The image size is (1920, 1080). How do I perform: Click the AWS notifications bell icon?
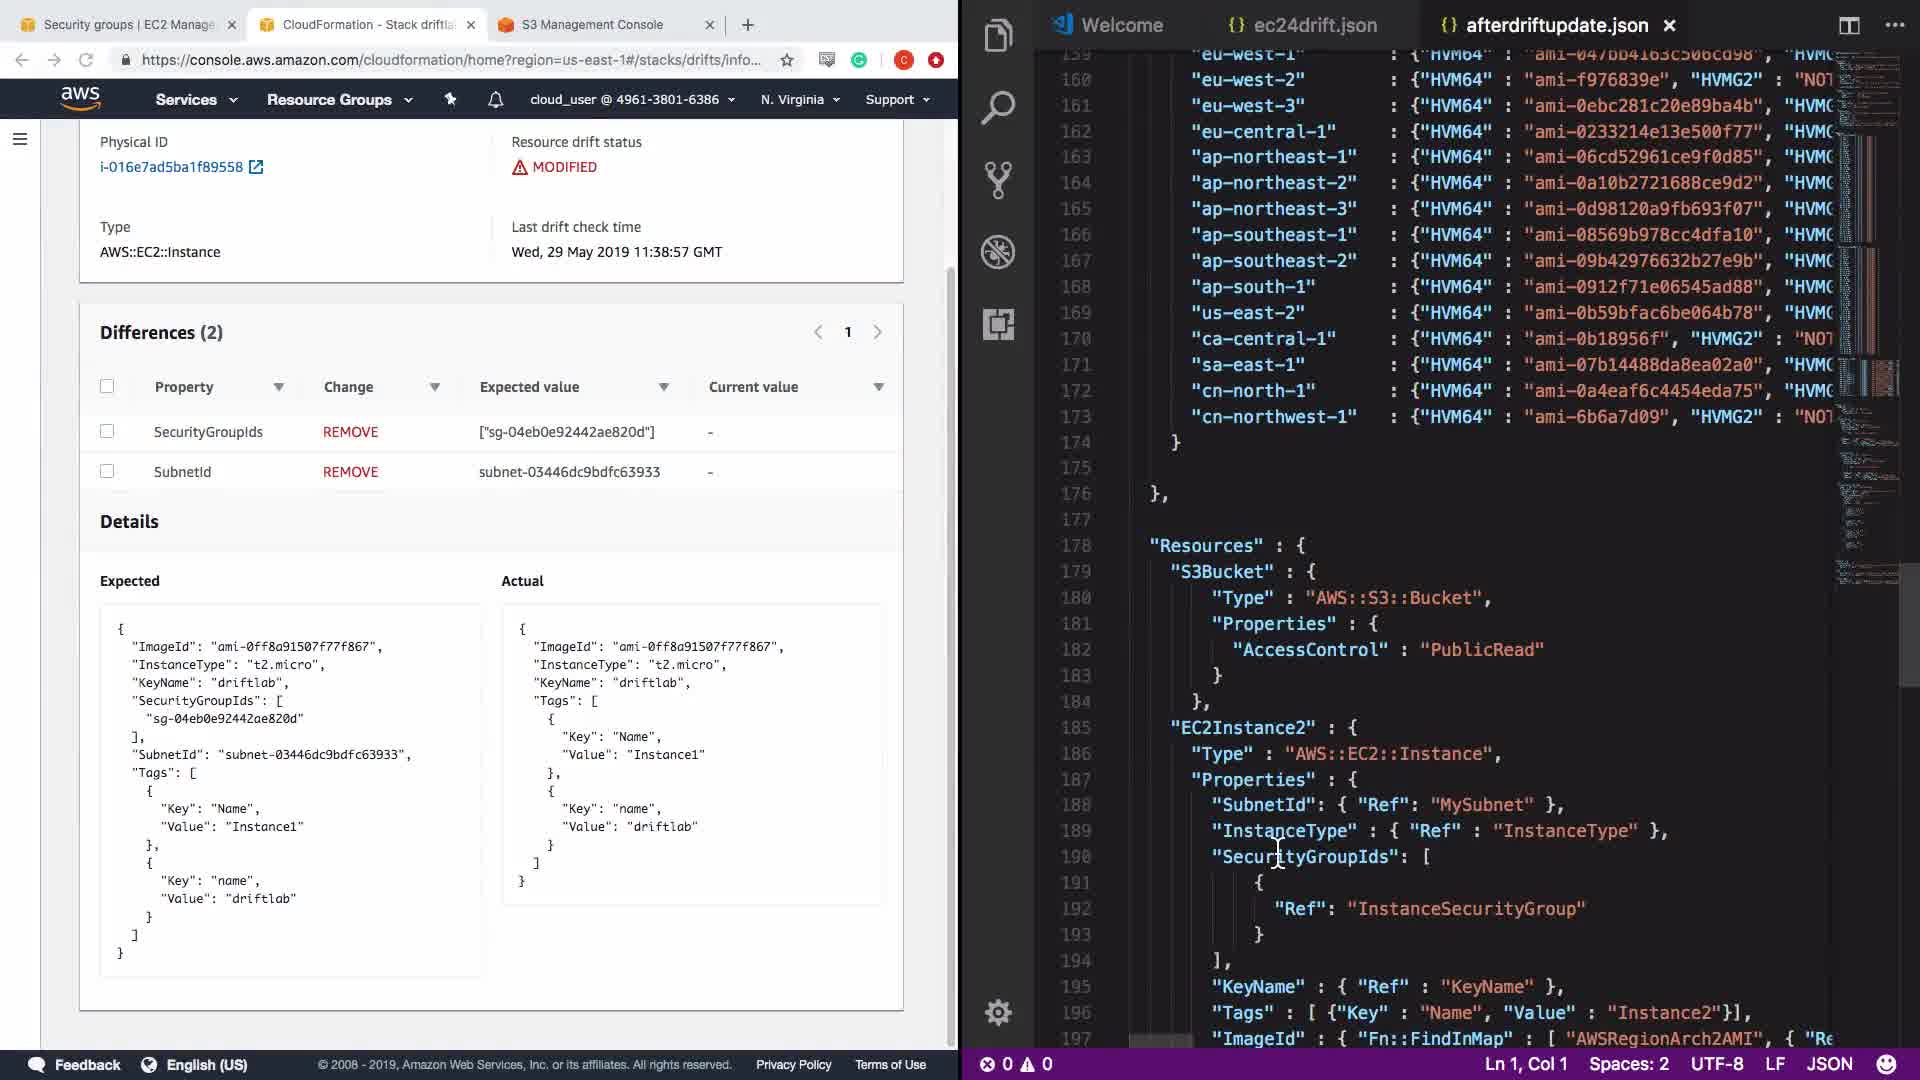[x=495, y=99]
